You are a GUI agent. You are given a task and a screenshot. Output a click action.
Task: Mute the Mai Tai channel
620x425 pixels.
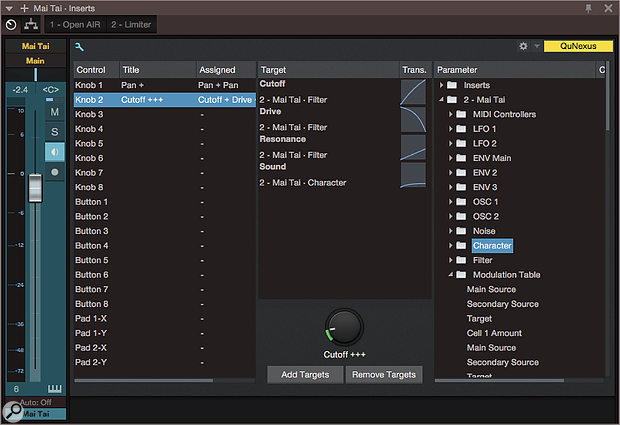coord(55,112)
